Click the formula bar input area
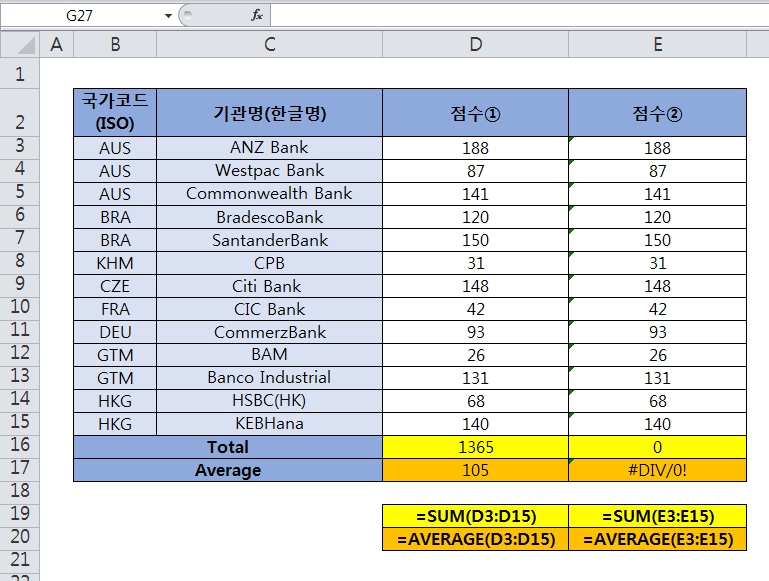The image size is (769, 581). click(x=519, y=16)
